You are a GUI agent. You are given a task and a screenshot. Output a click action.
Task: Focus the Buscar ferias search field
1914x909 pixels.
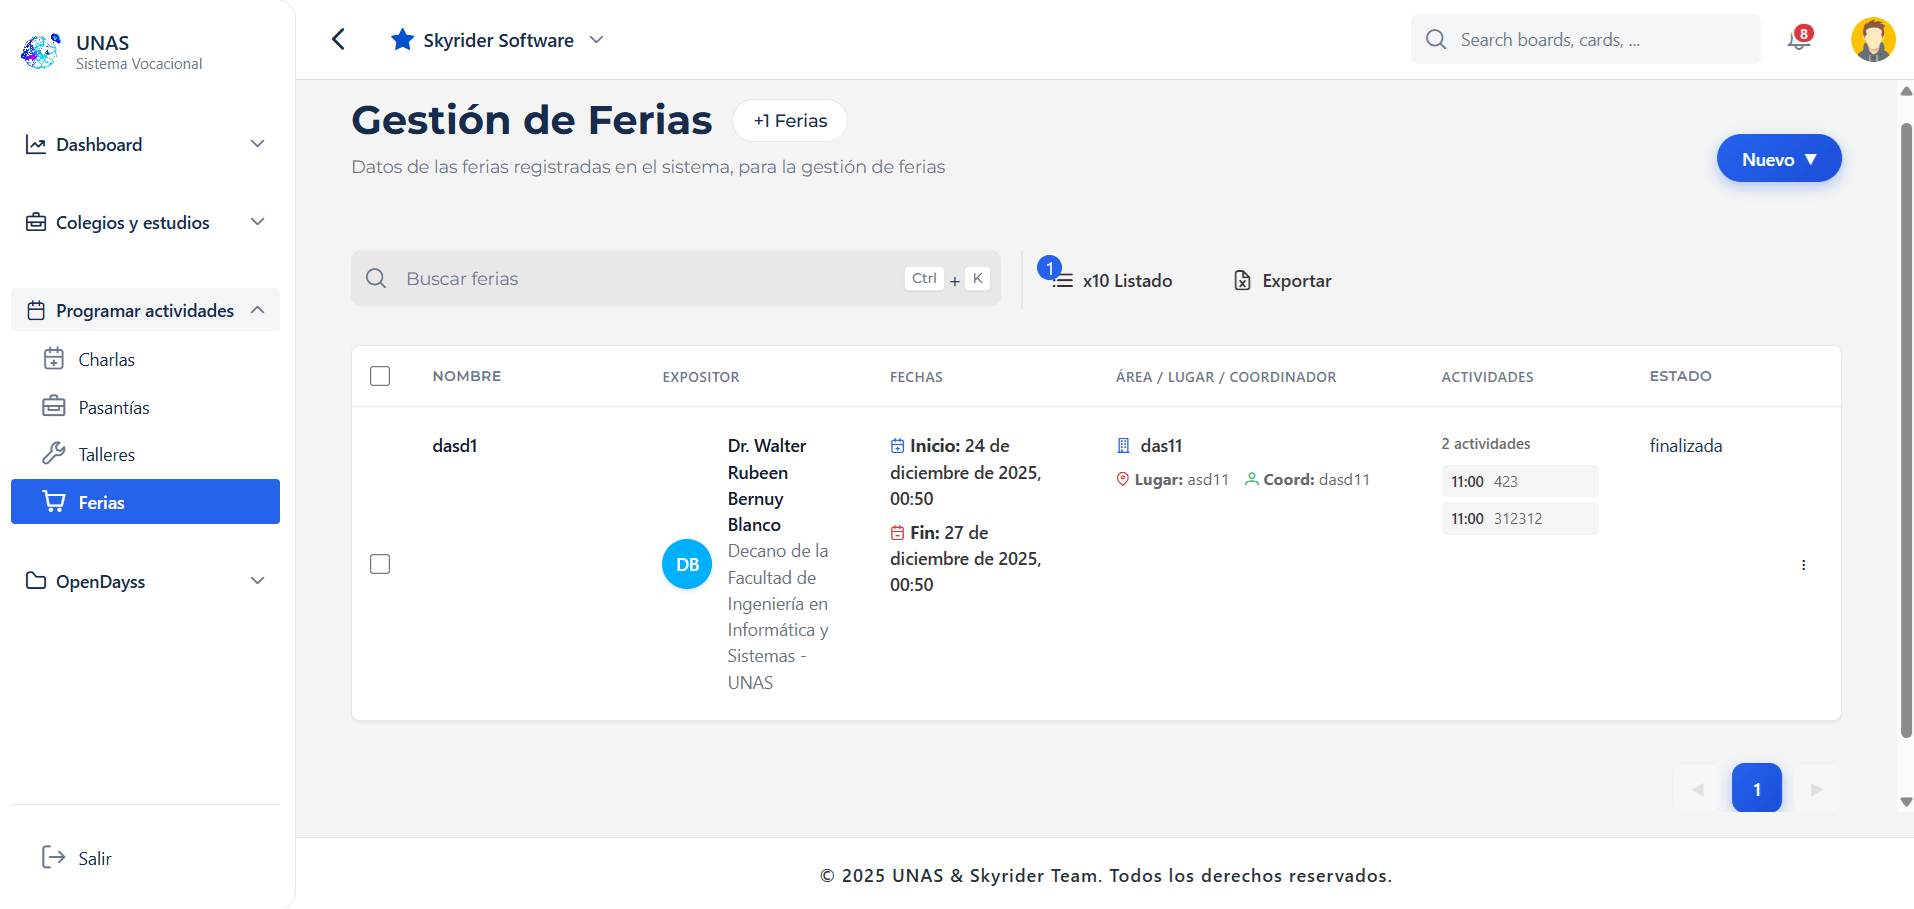pyautogui.click(x=650, y=279)
